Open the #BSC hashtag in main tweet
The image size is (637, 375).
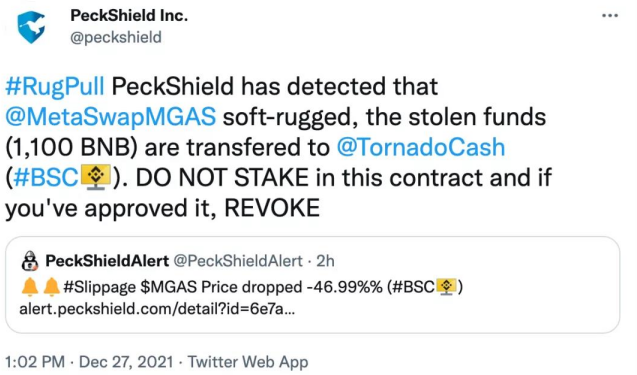tap(46, 178)
